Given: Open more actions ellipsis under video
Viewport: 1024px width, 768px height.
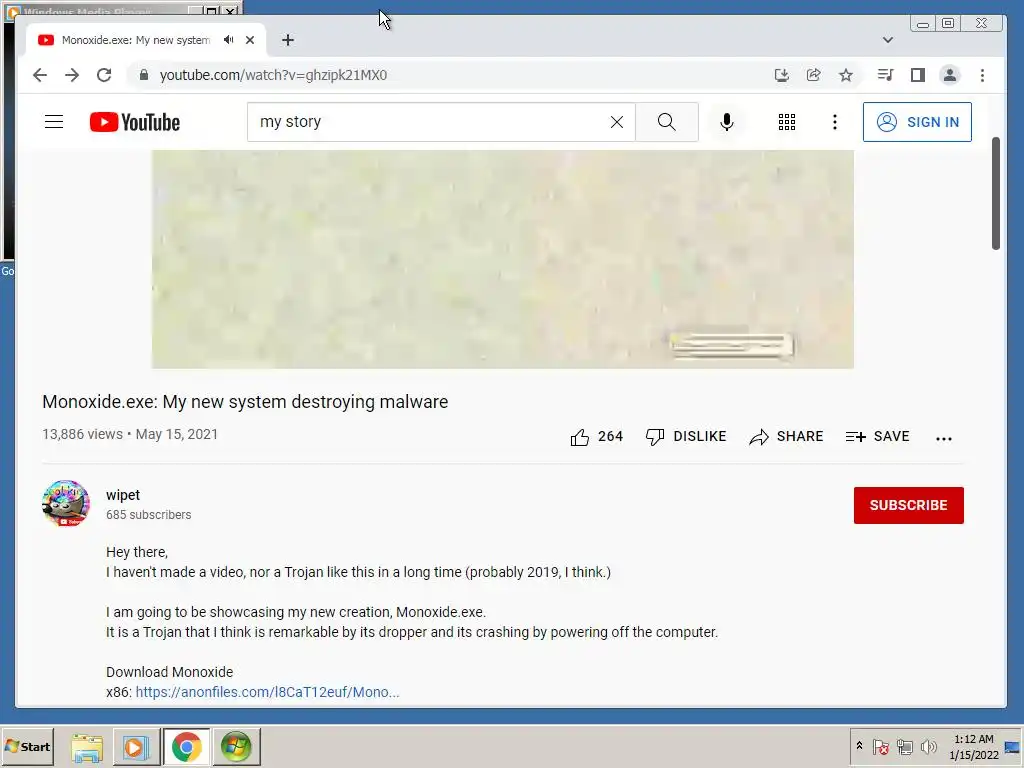Looking at the screenshot, I should point(944,438).
